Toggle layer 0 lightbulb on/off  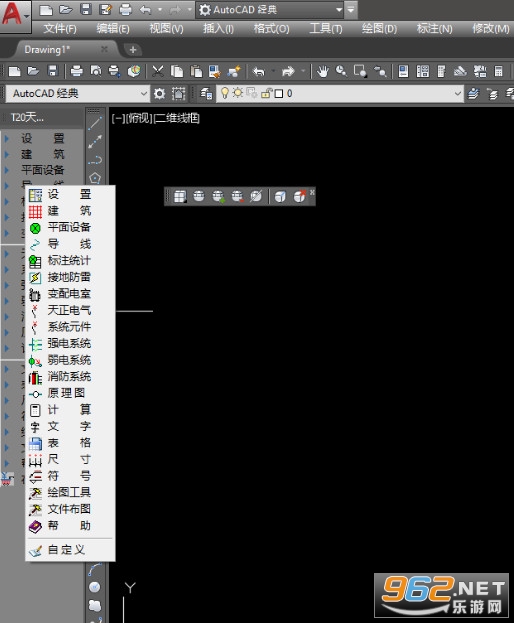[x=224, y=93]
